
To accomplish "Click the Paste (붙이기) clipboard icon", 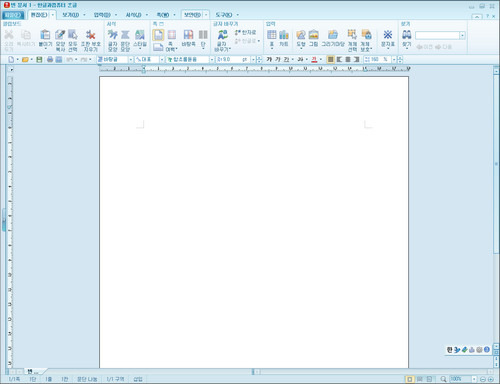I will pyautogui.click(x=45, y=35).
